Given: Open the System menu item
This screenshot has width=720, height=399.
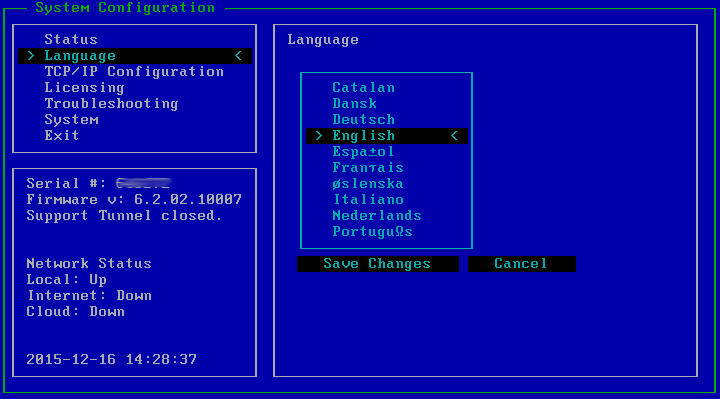Looking at the screenshot, I should [71, 120].
